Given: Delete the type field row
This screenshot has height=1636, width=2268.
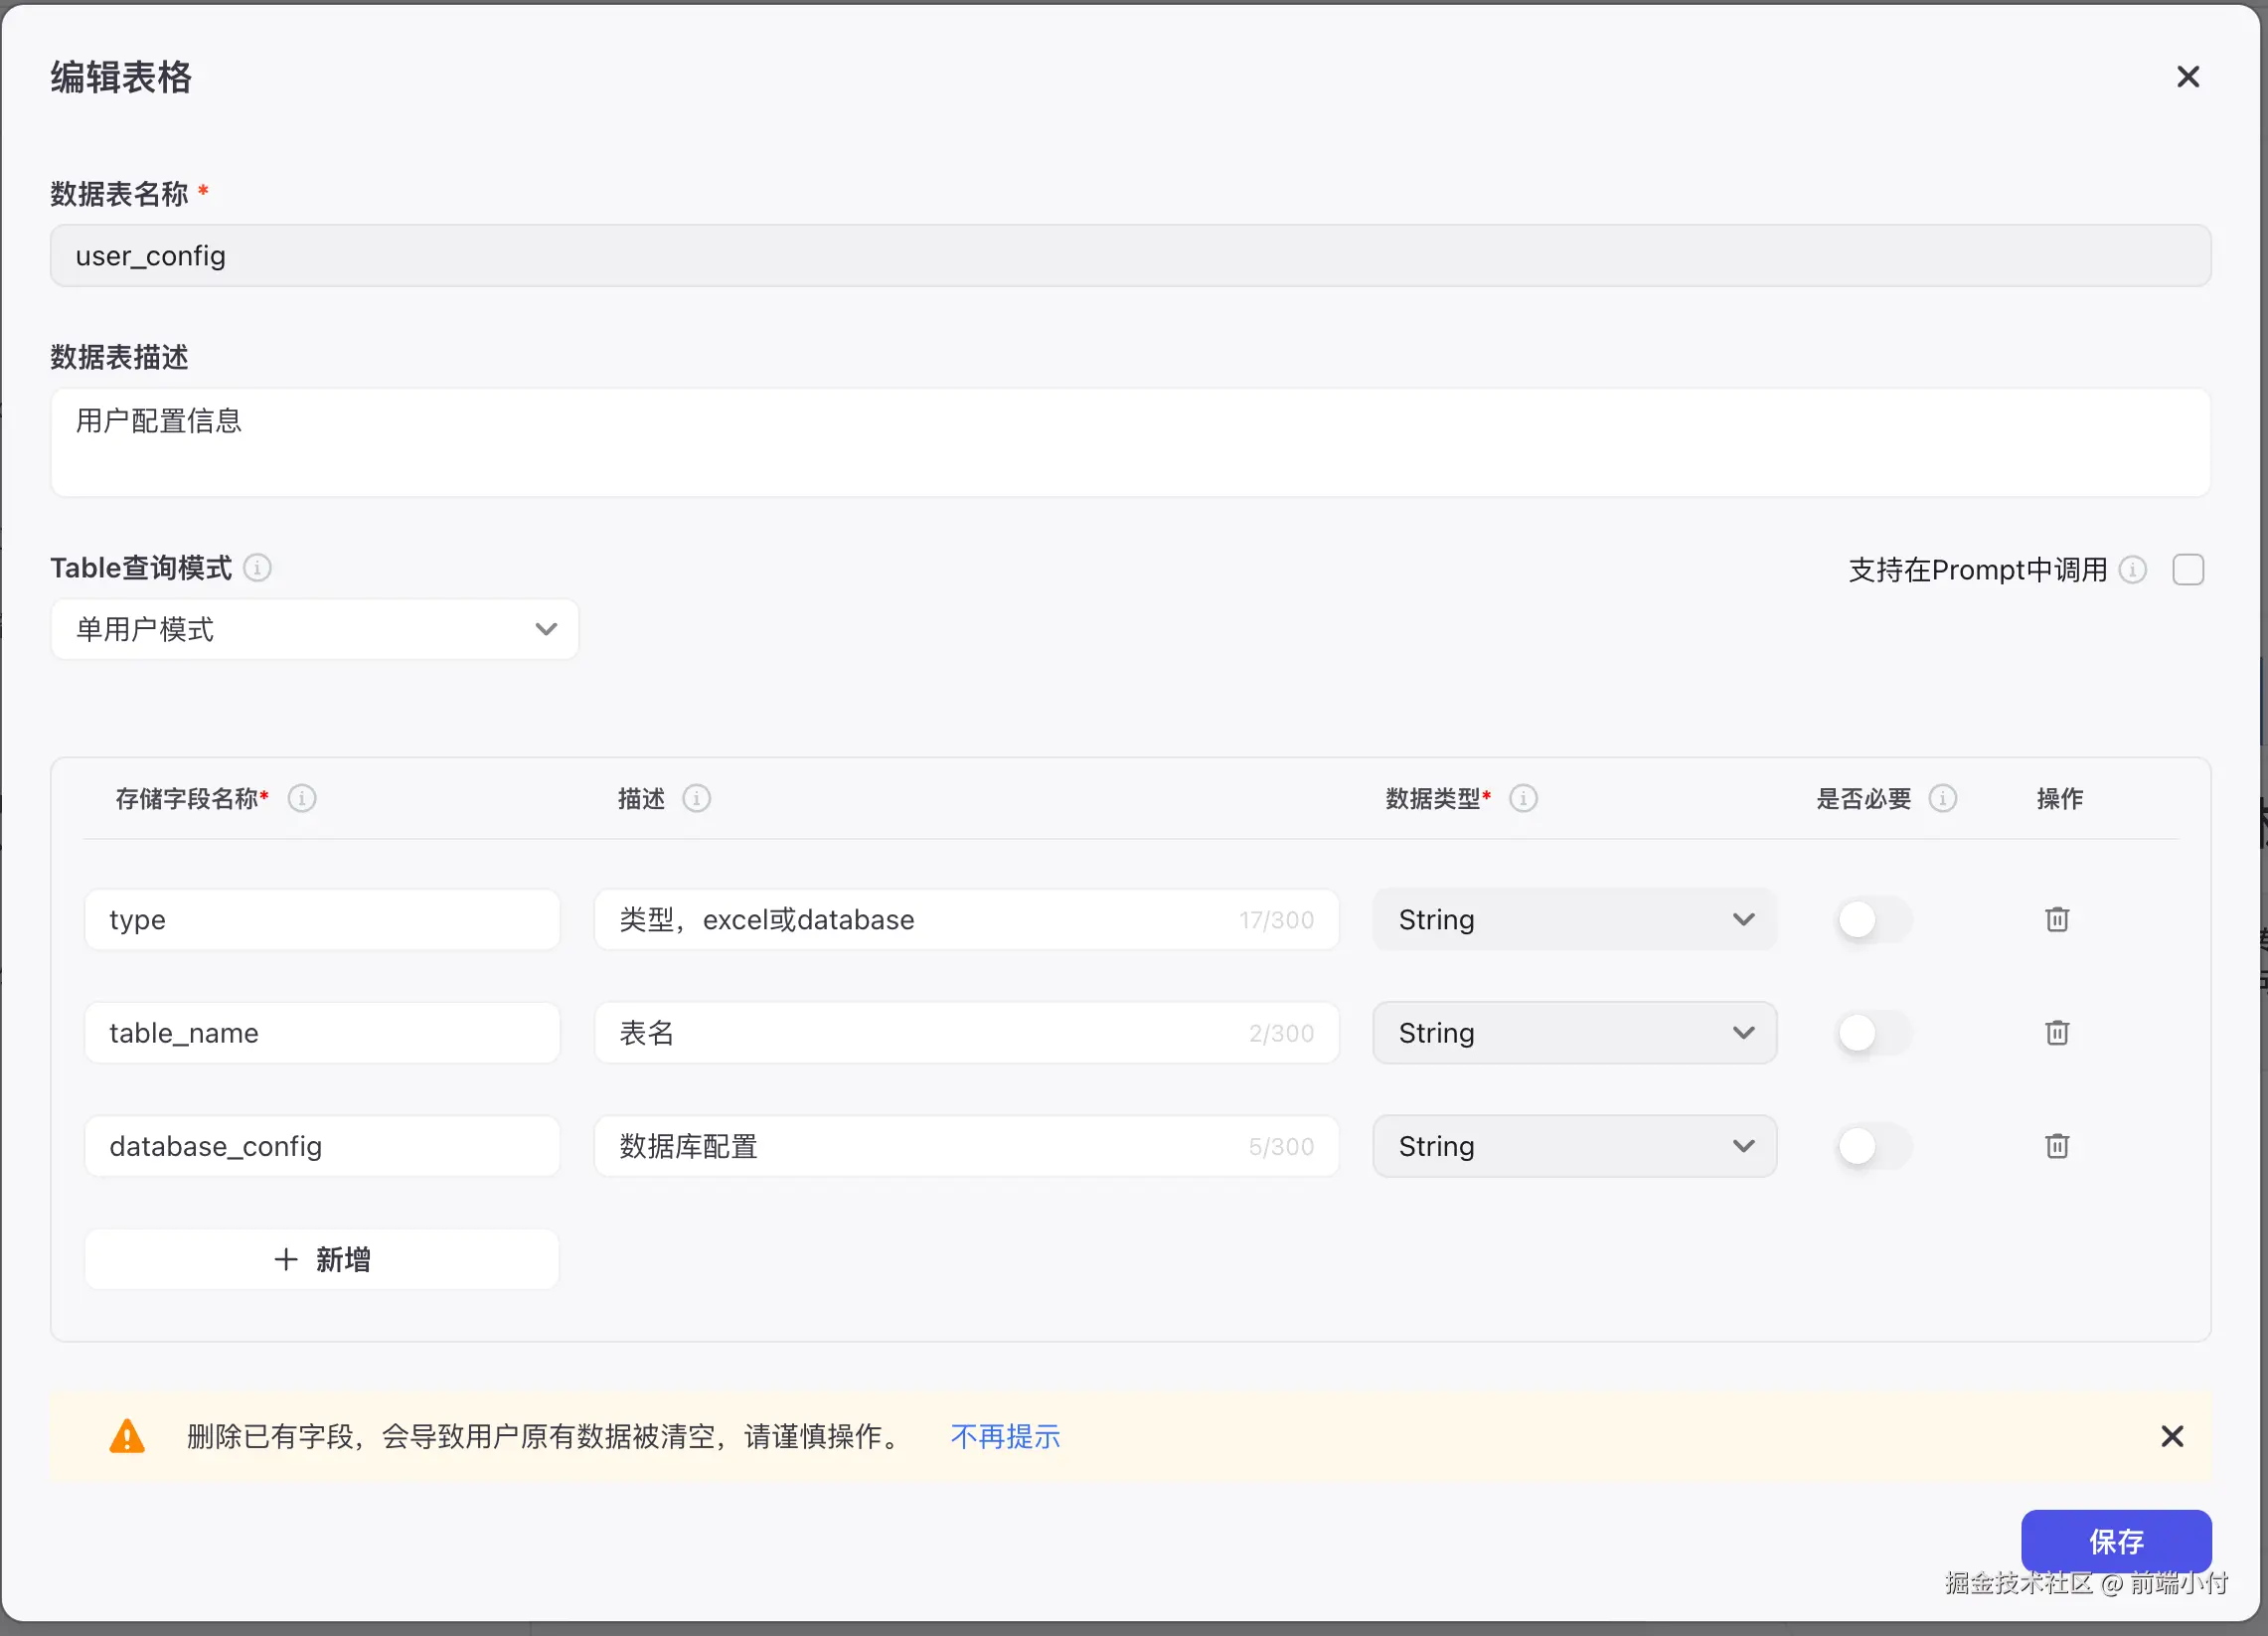Looking at the screenshot, I should (2056, 919).
